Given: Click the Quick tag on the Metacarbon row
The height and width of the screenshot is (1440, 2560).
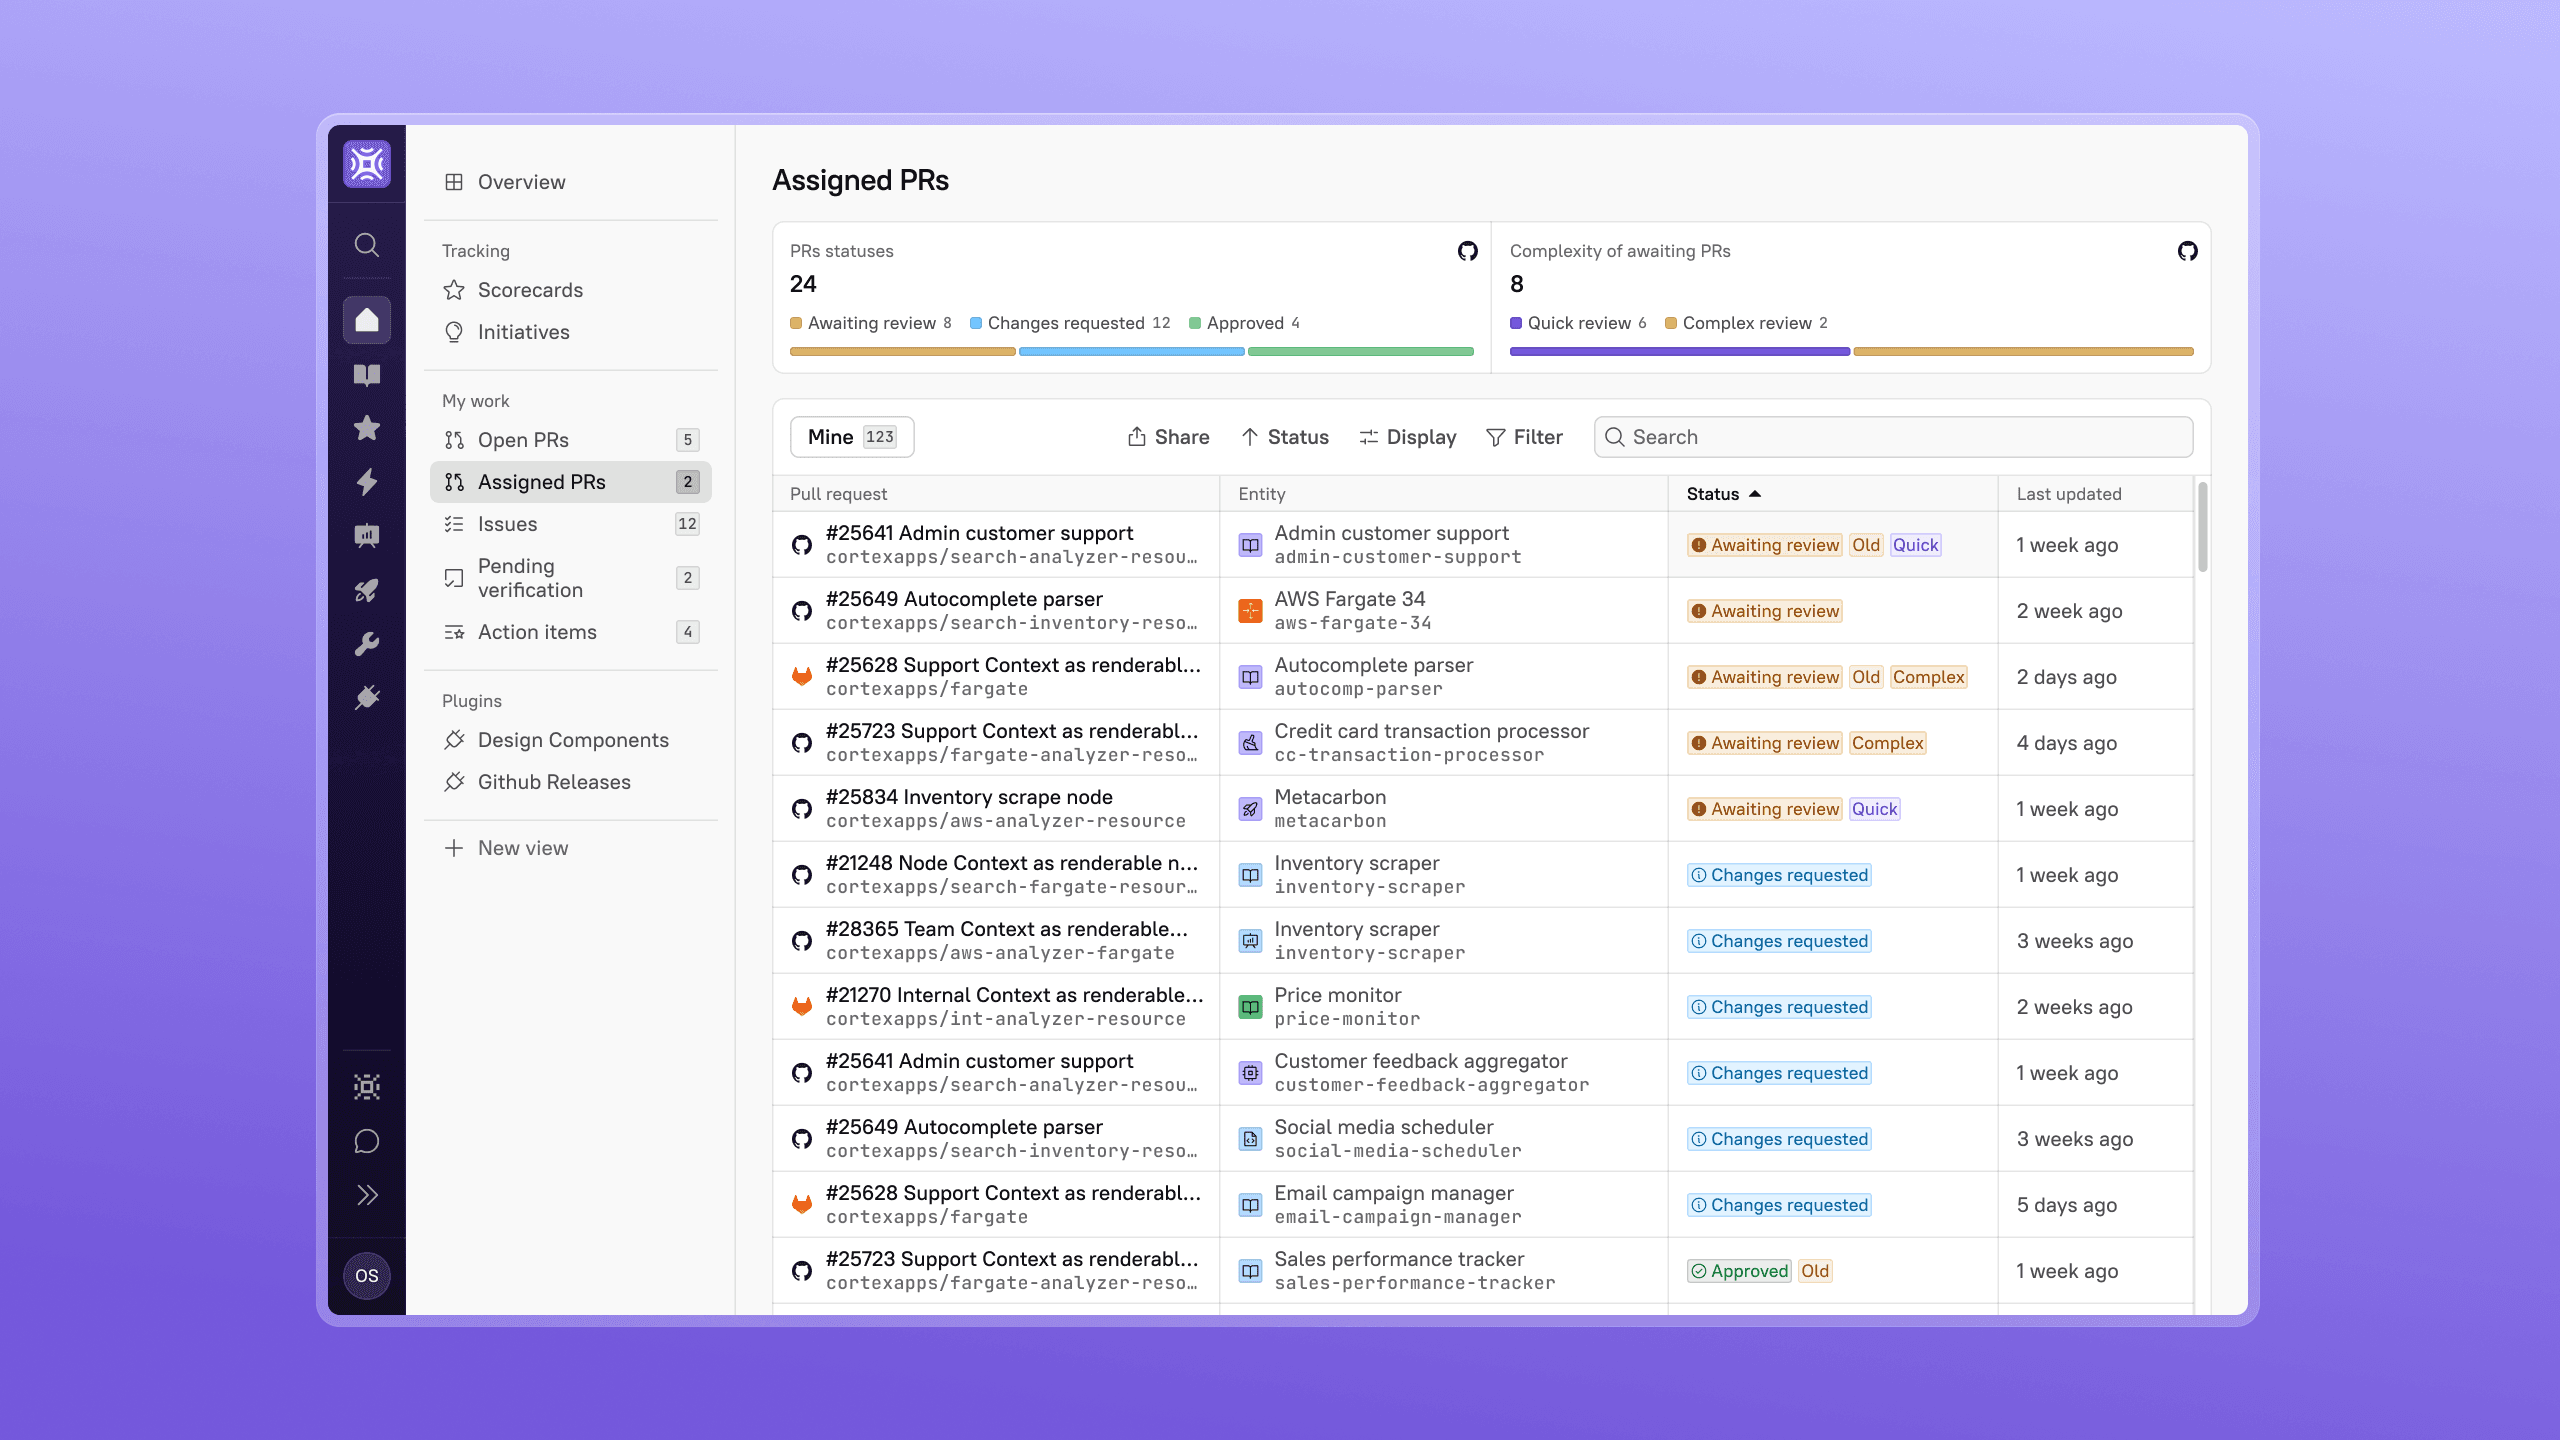Looking at the screenshot, I should (1874, 809).
